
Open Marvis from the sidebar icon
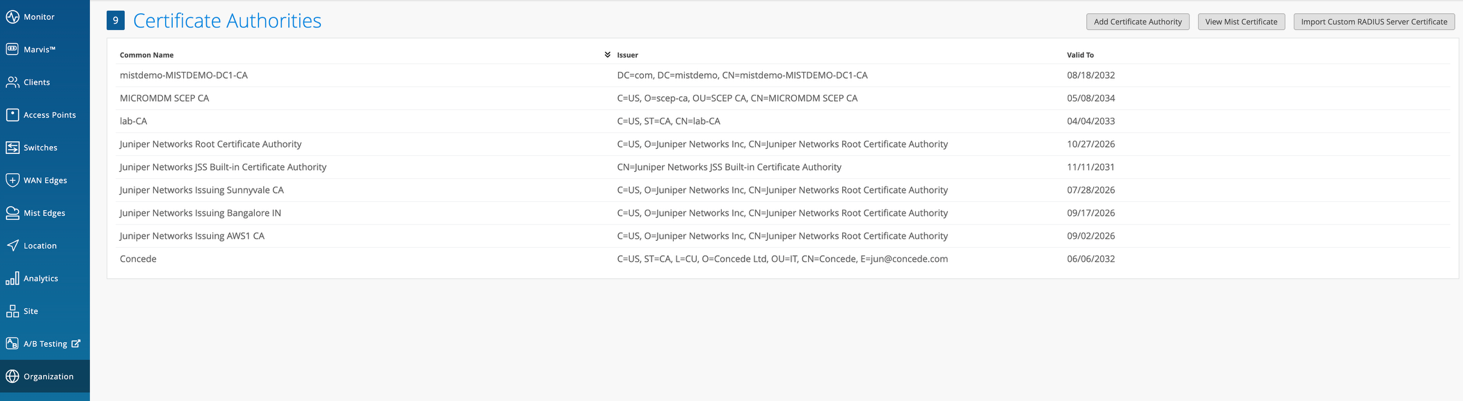pyautogui.click(x=12, y=49)
